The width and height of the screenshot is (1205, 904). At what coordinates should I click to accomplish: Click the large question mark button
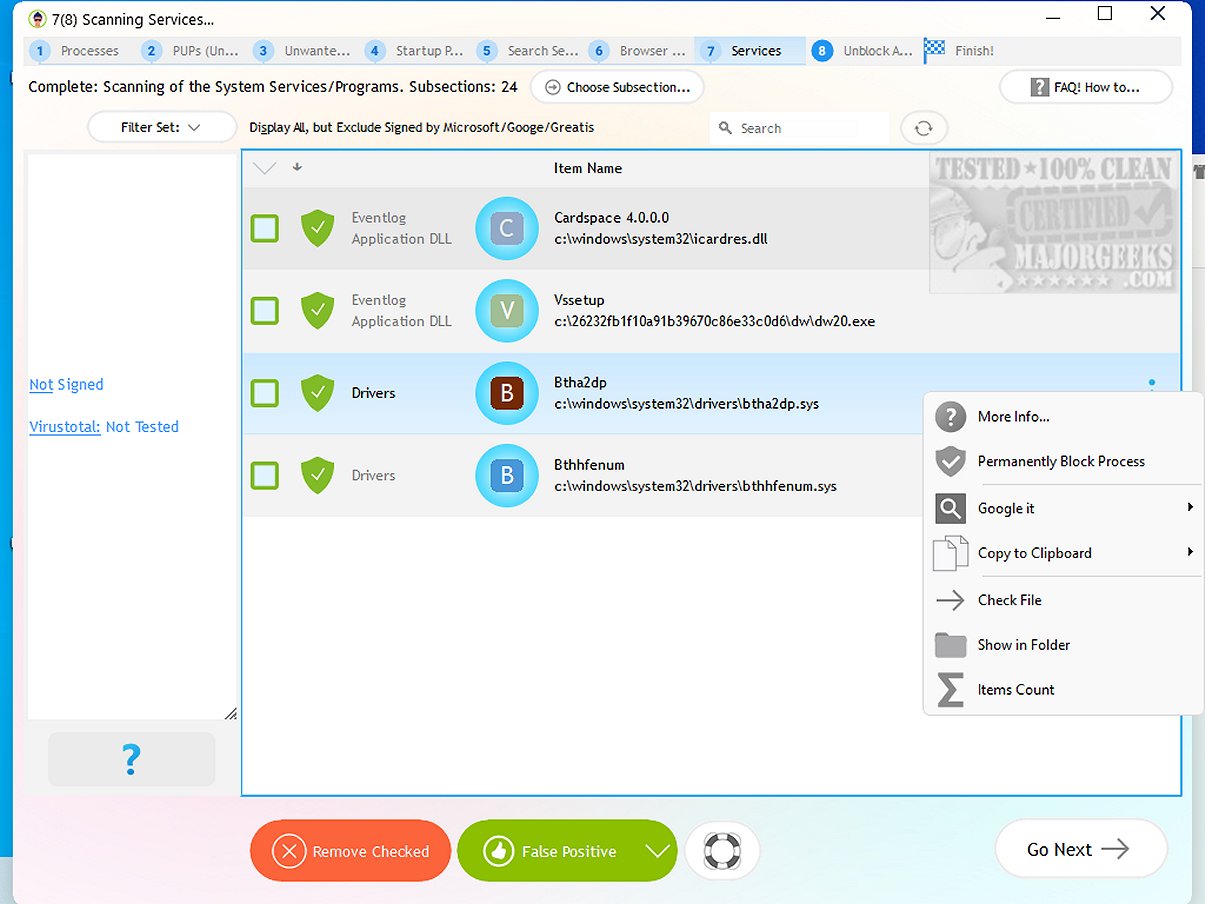pos(131,759)
